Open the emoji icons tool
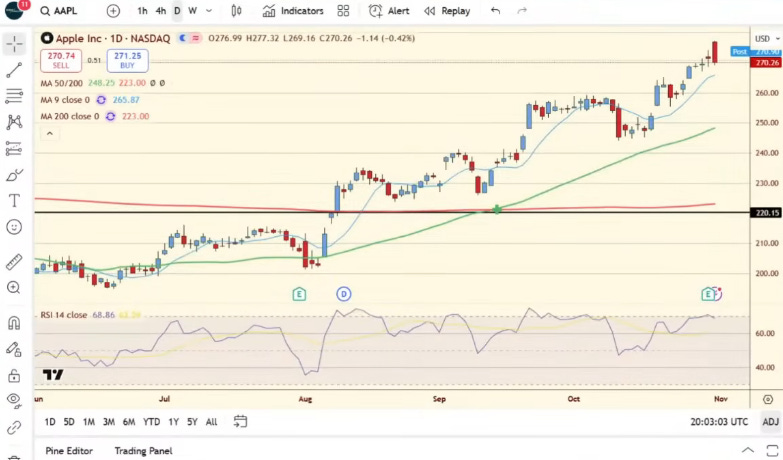Screen dimensions: 783x460 coord(14,227)
